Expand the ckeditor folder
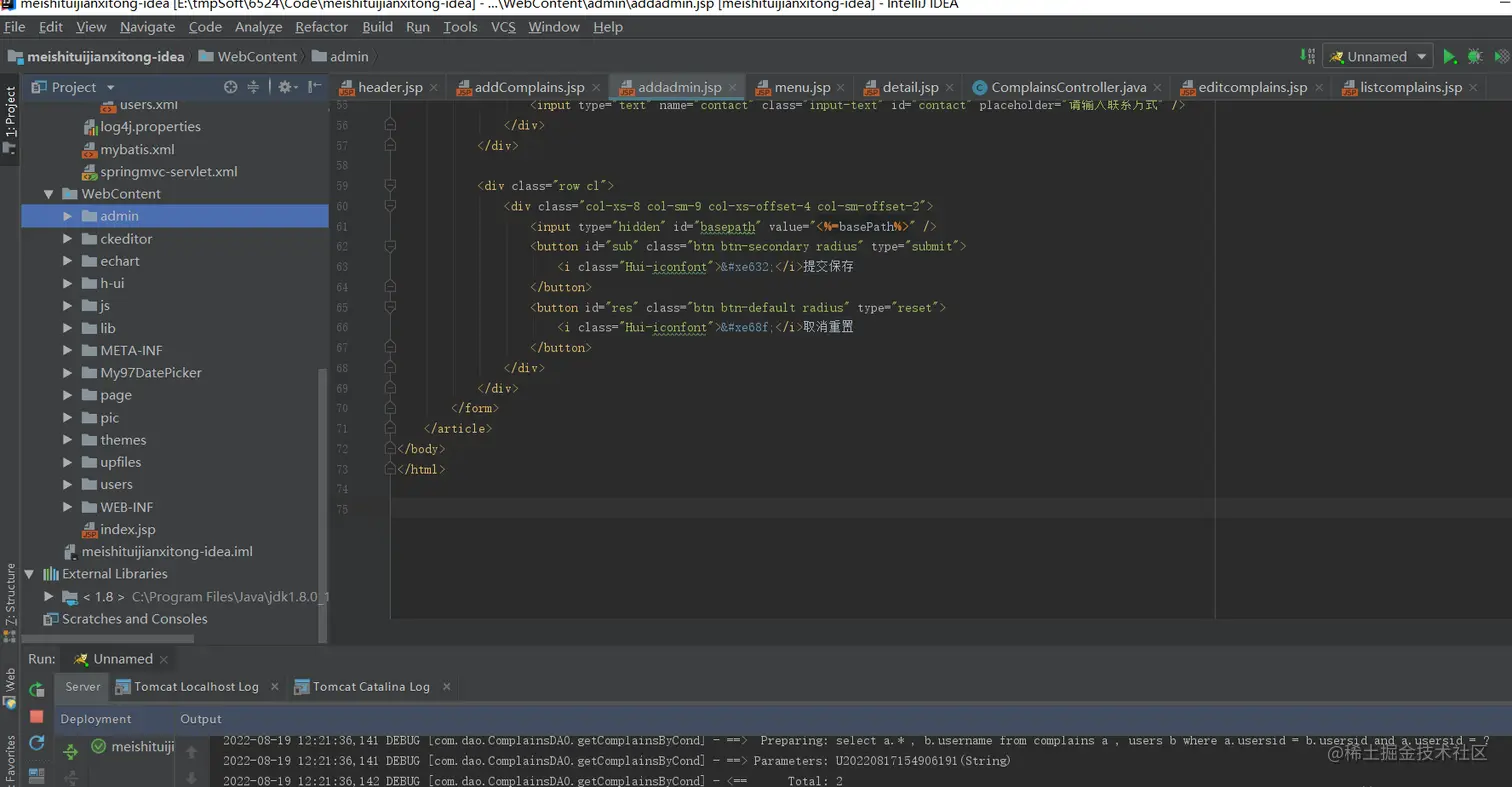The width and height of the screenshot is (1512, 787). tap(67, 239)
